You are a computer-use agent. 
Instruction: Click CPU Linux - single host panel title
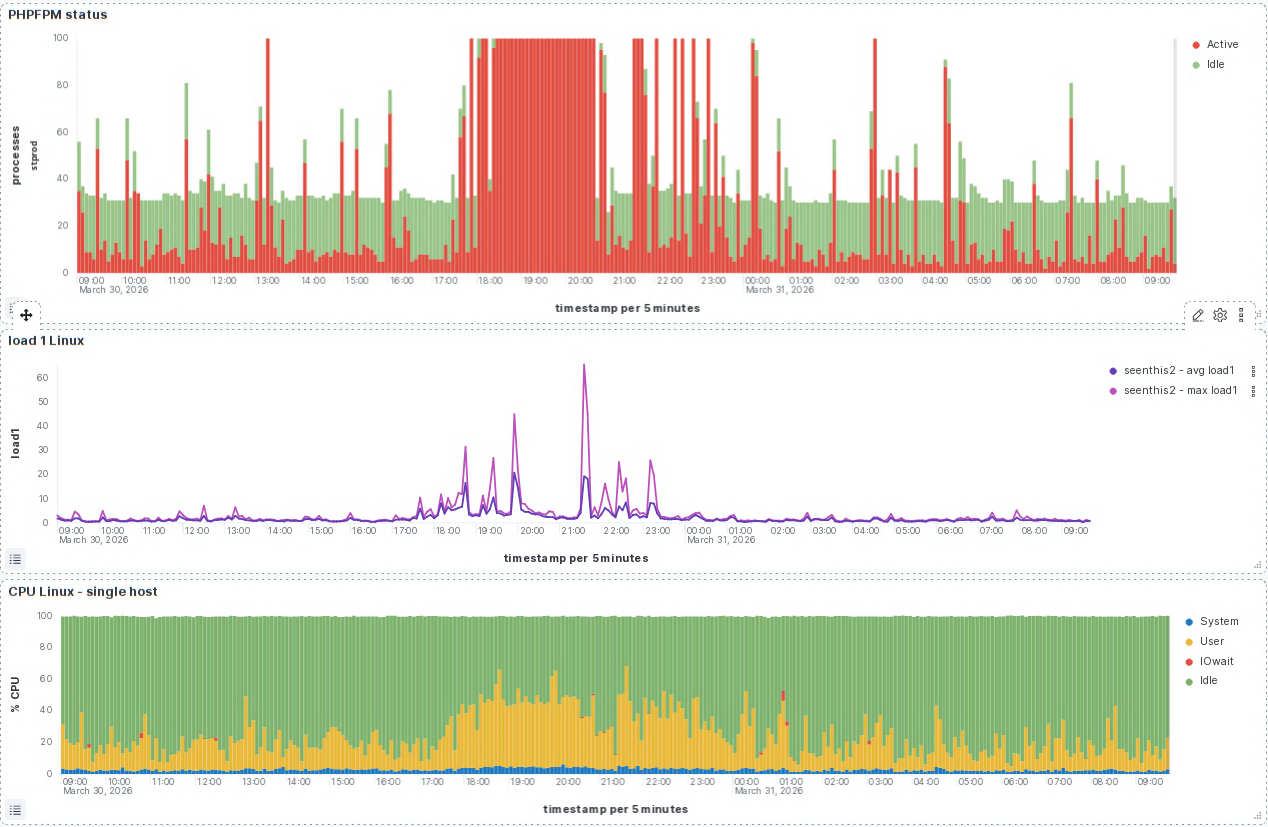(83, 591)
